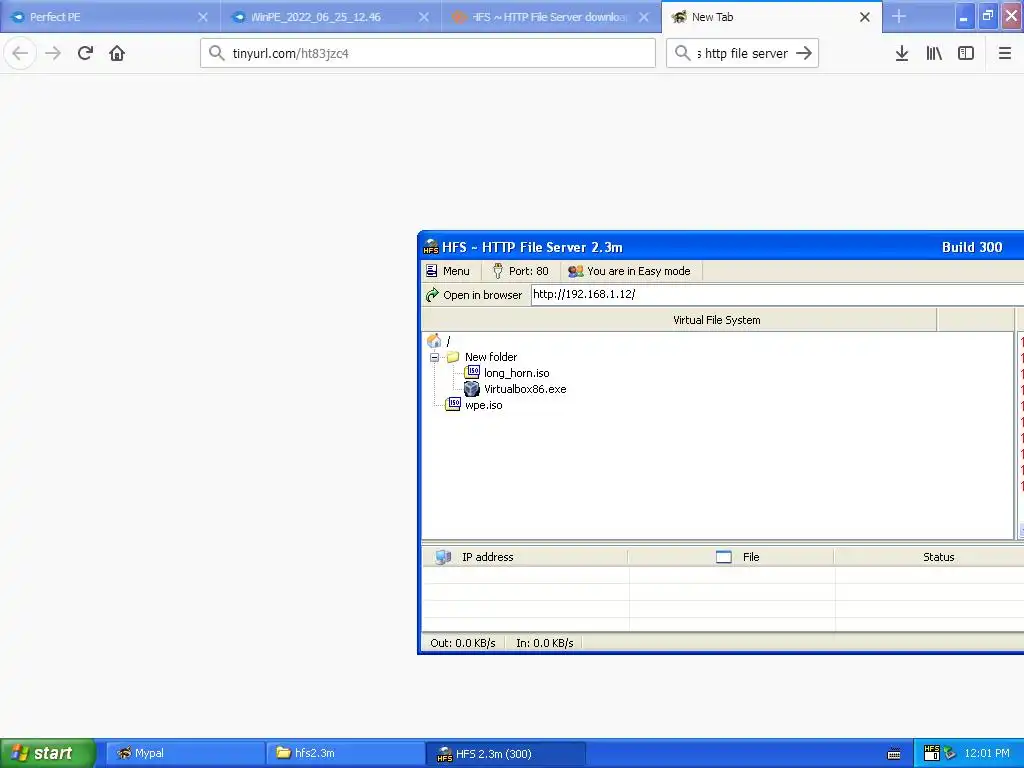This screenshot has width=1024, height=768.
Task: Go back with the browser back arrow
Action: pos(20,54)
